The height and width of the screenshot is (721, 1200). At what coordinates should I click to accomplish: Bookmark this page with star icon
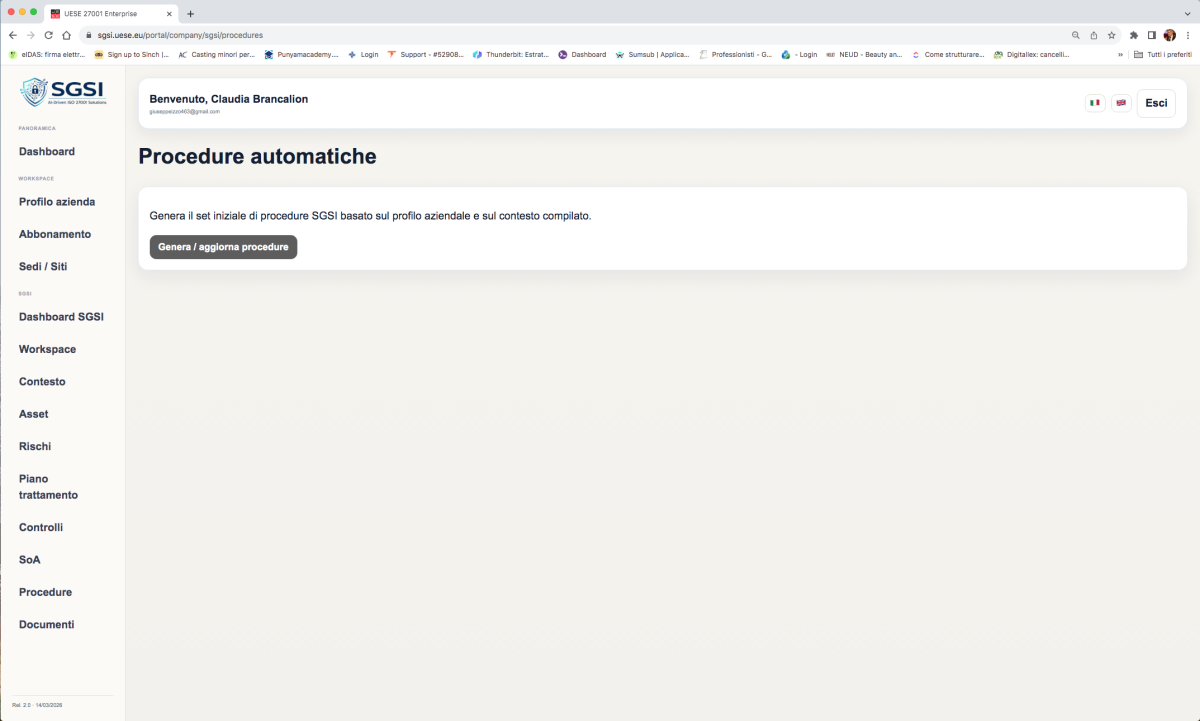click(1111, 35)
